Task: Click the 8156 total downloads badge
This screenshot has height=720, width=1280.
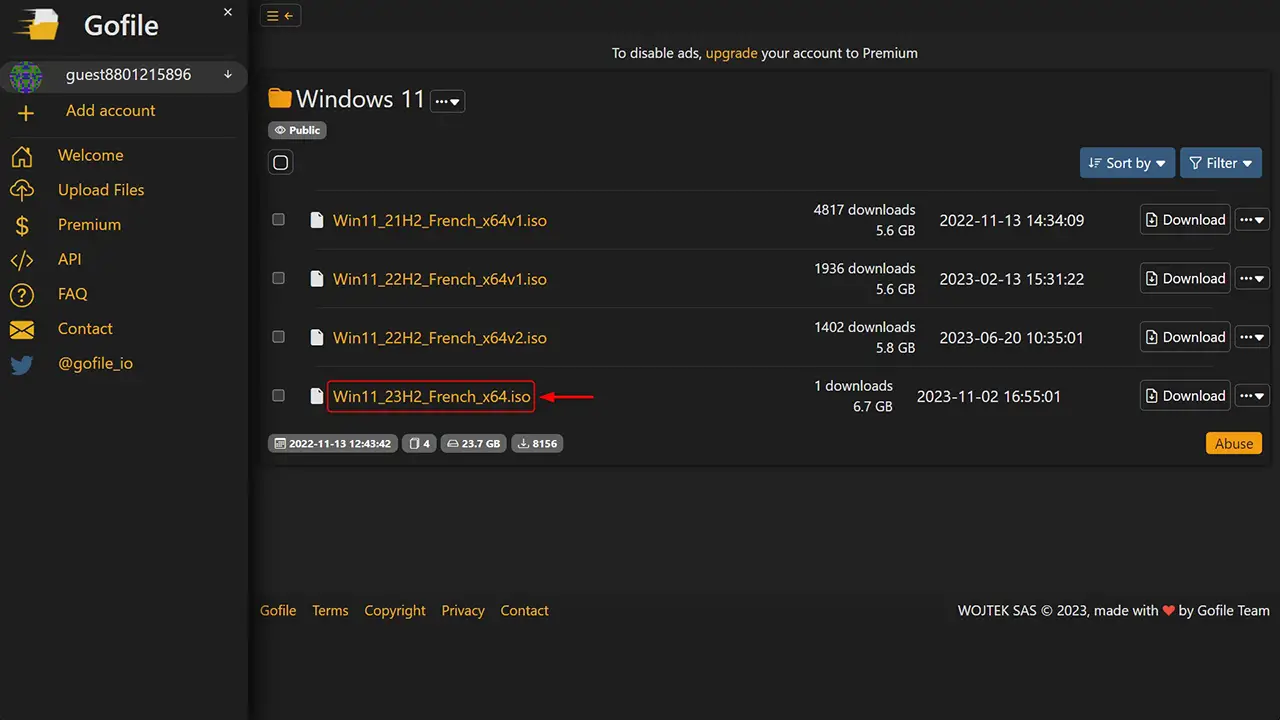Action: click(x=537, y=443)
